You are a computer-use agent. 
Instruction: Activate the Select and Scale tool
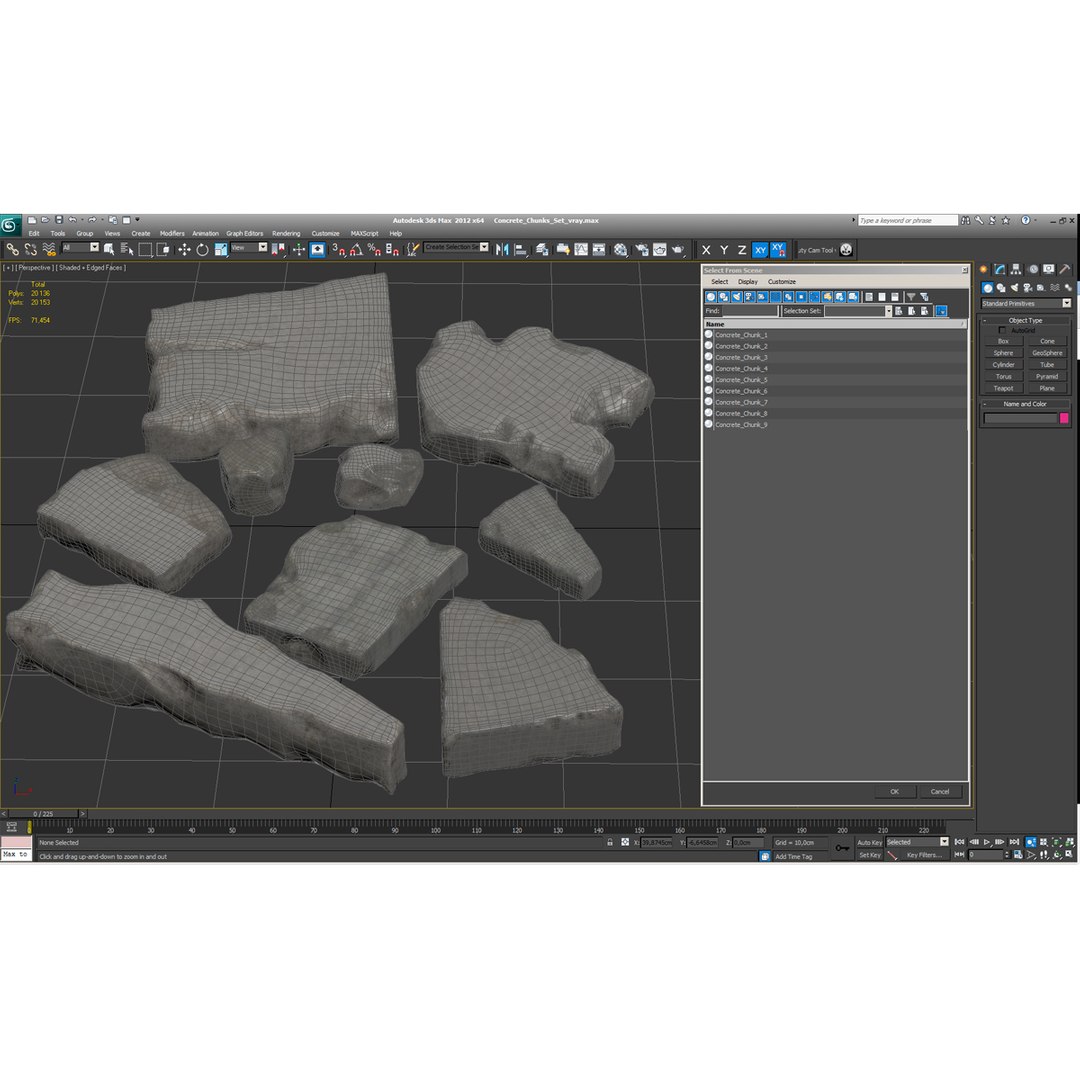pyautogui.click(x=220, y=250)
